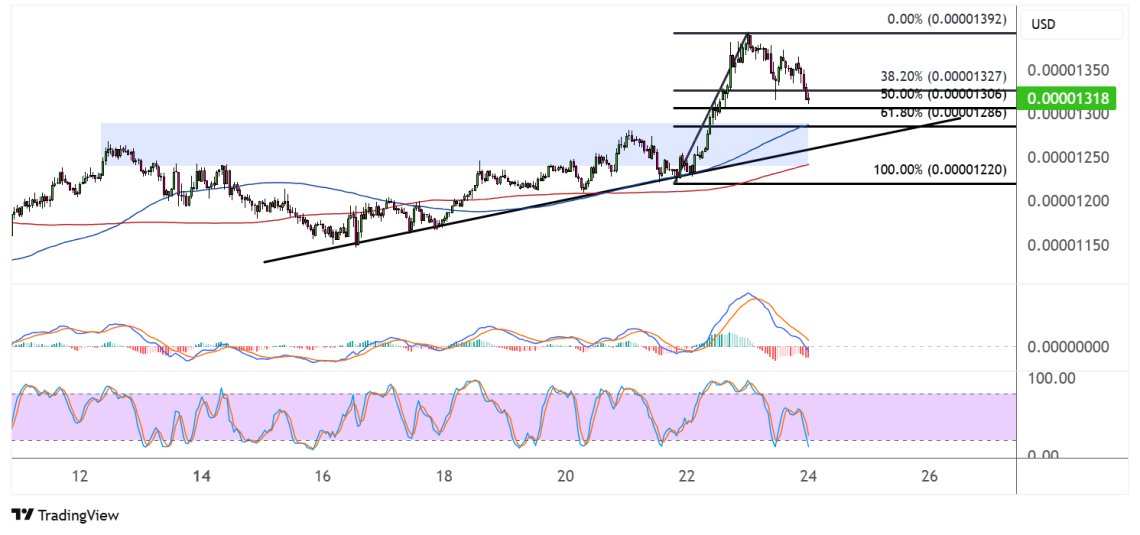This screenshot has height=535, width=1140.
Task: Select the blue shaded resistance zone rectangle
Action: (454, 144)
